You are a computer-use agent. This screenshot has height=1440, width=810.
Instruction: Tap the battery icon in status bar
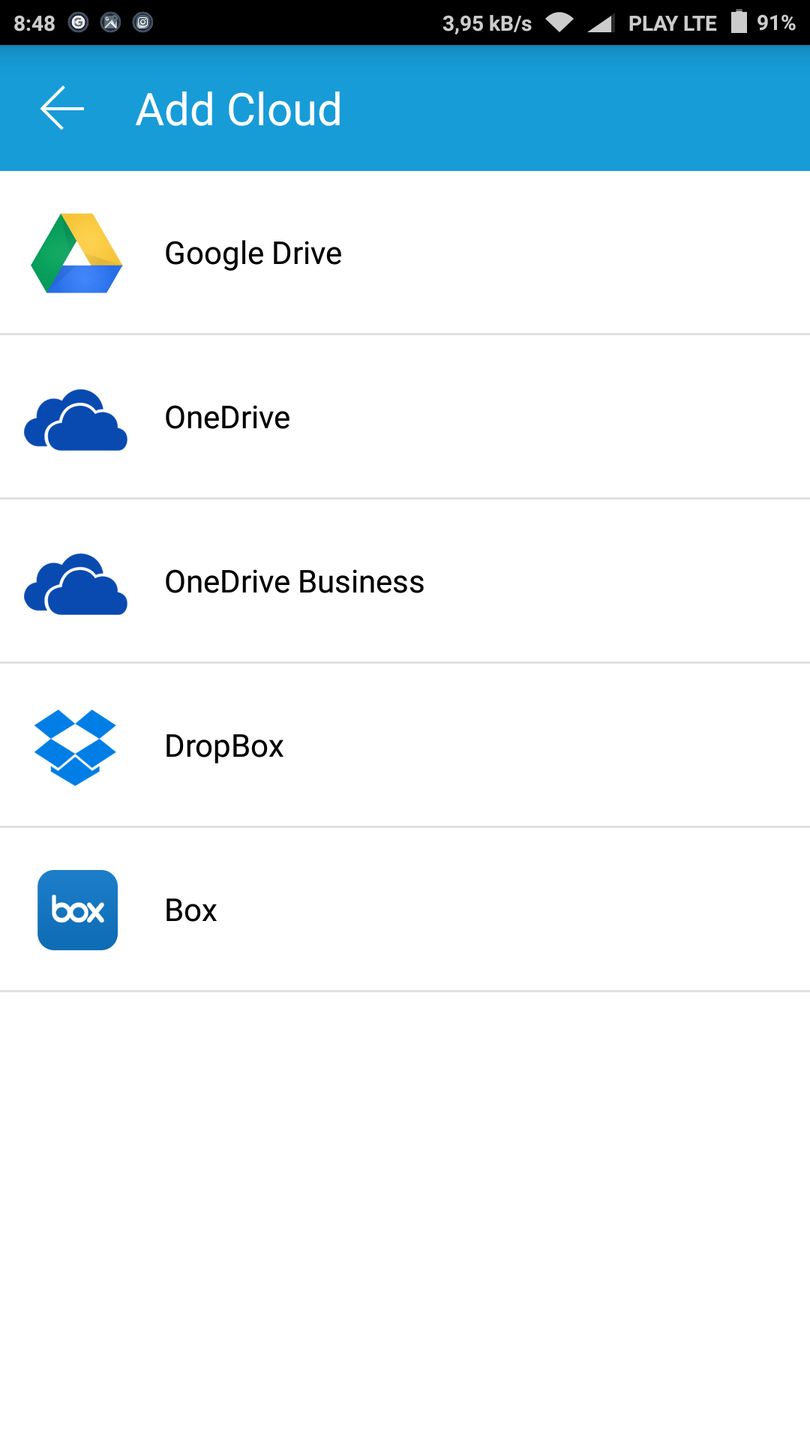coord(739,22)
